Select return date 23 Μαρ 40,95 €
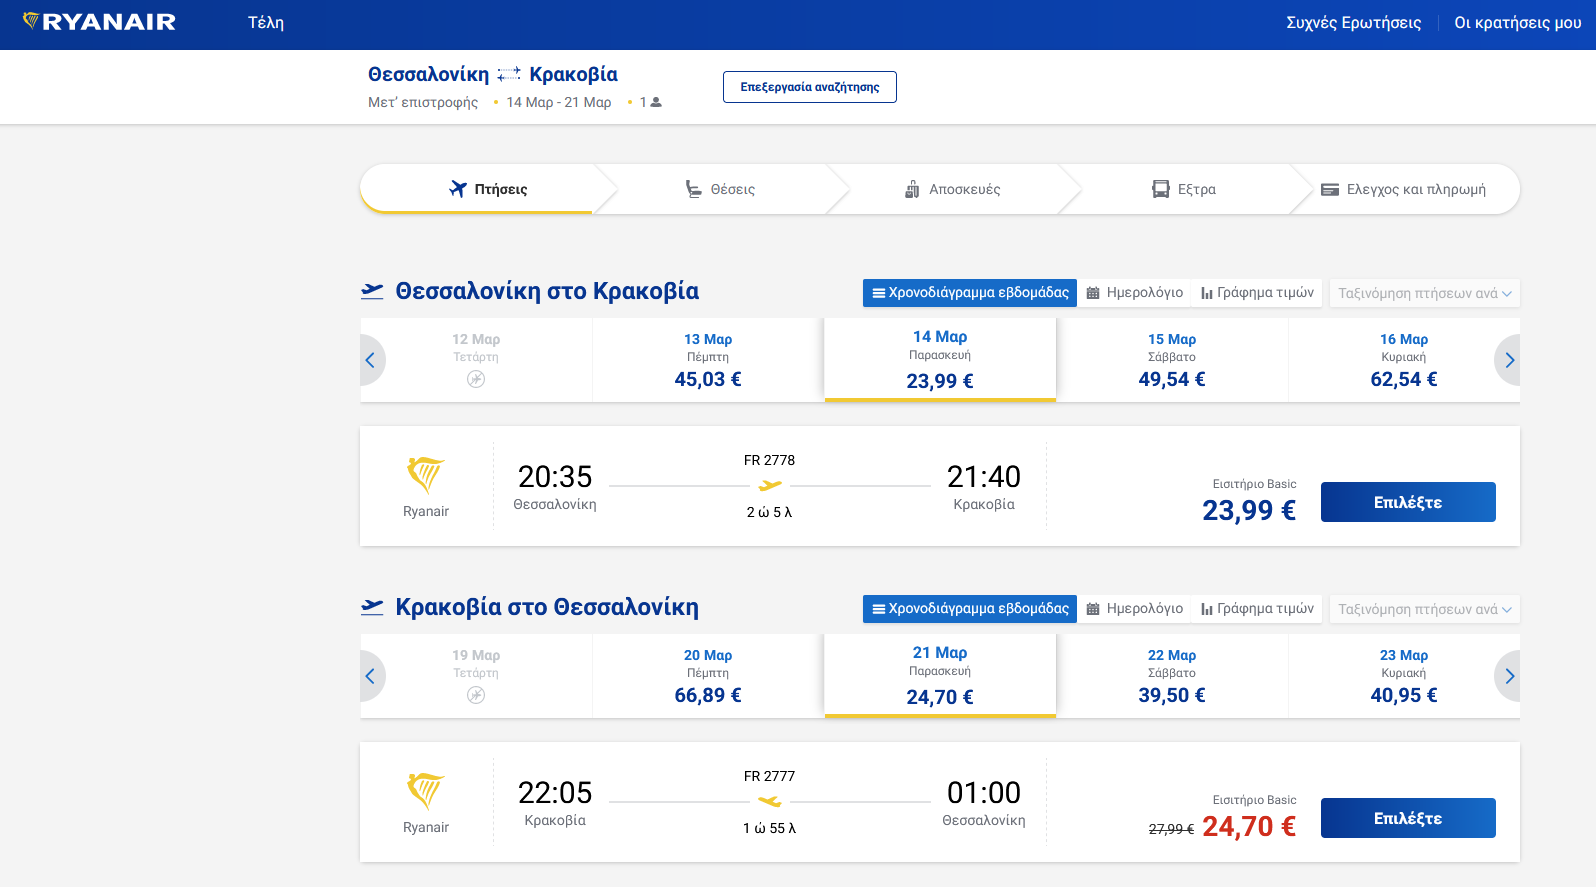 [1404, 676]
